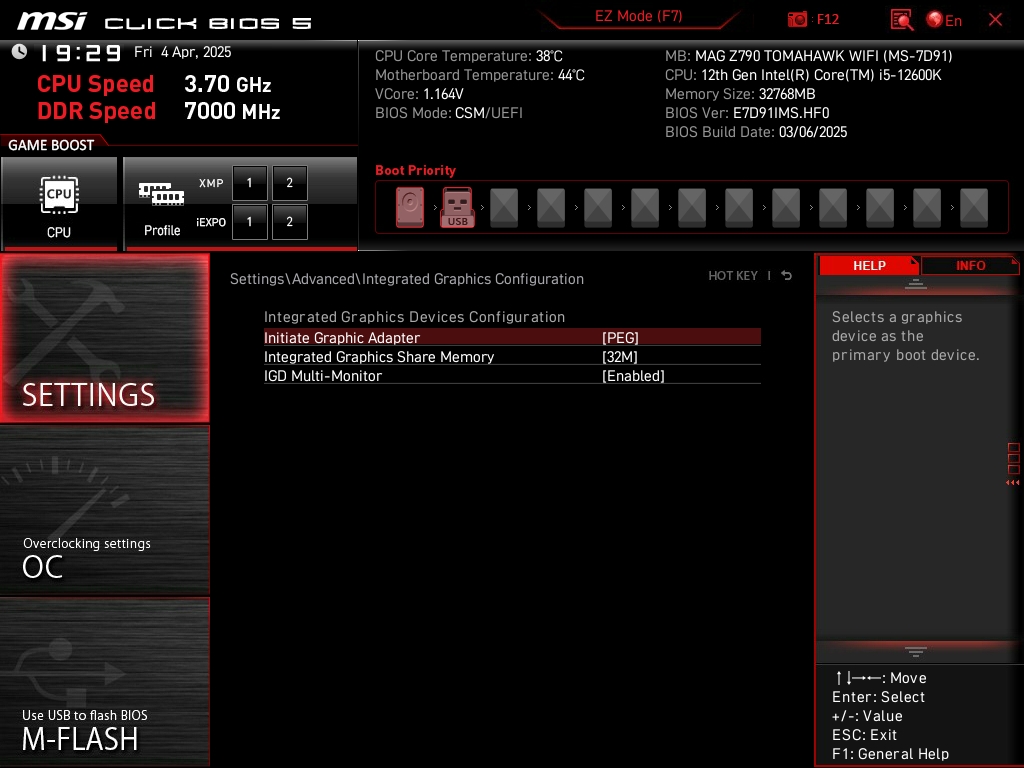Viewport: 1024px width, 768px height.
Task: Click the screenshot camera F12 icon
Action: (798, 20)
